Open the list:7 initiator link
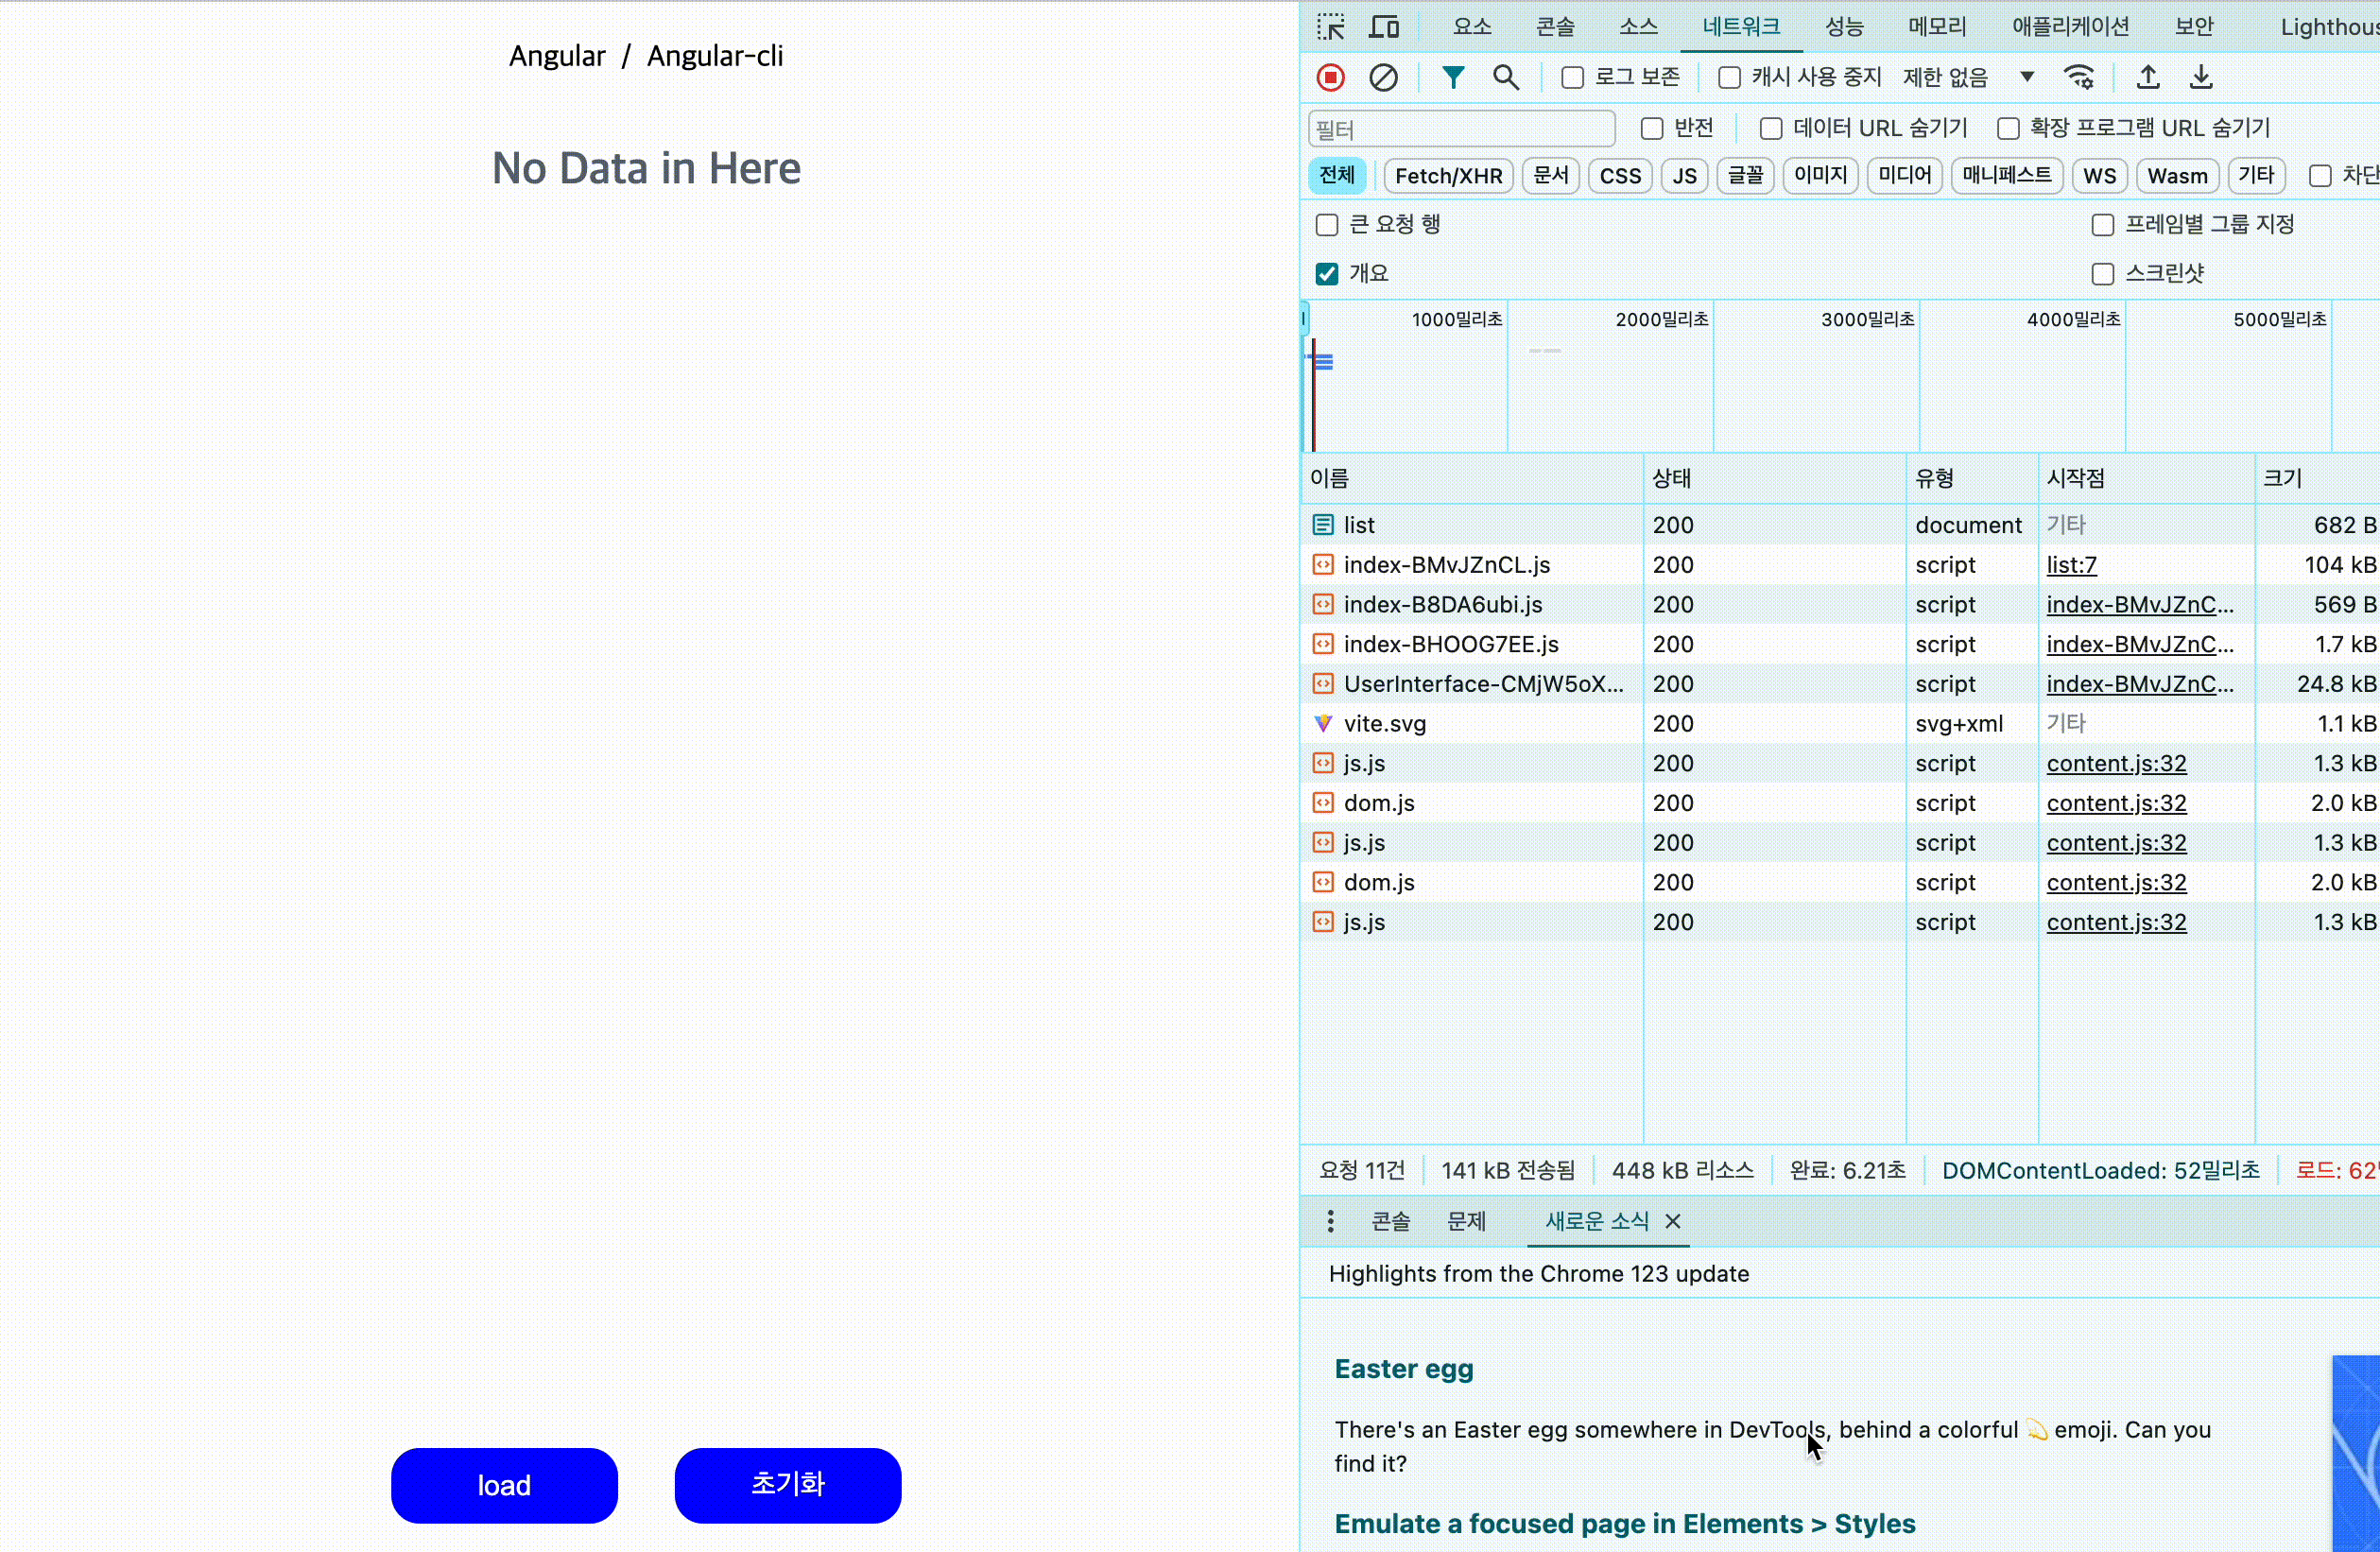This screenshot has height=1552, width=2380. coord(2071,565)
